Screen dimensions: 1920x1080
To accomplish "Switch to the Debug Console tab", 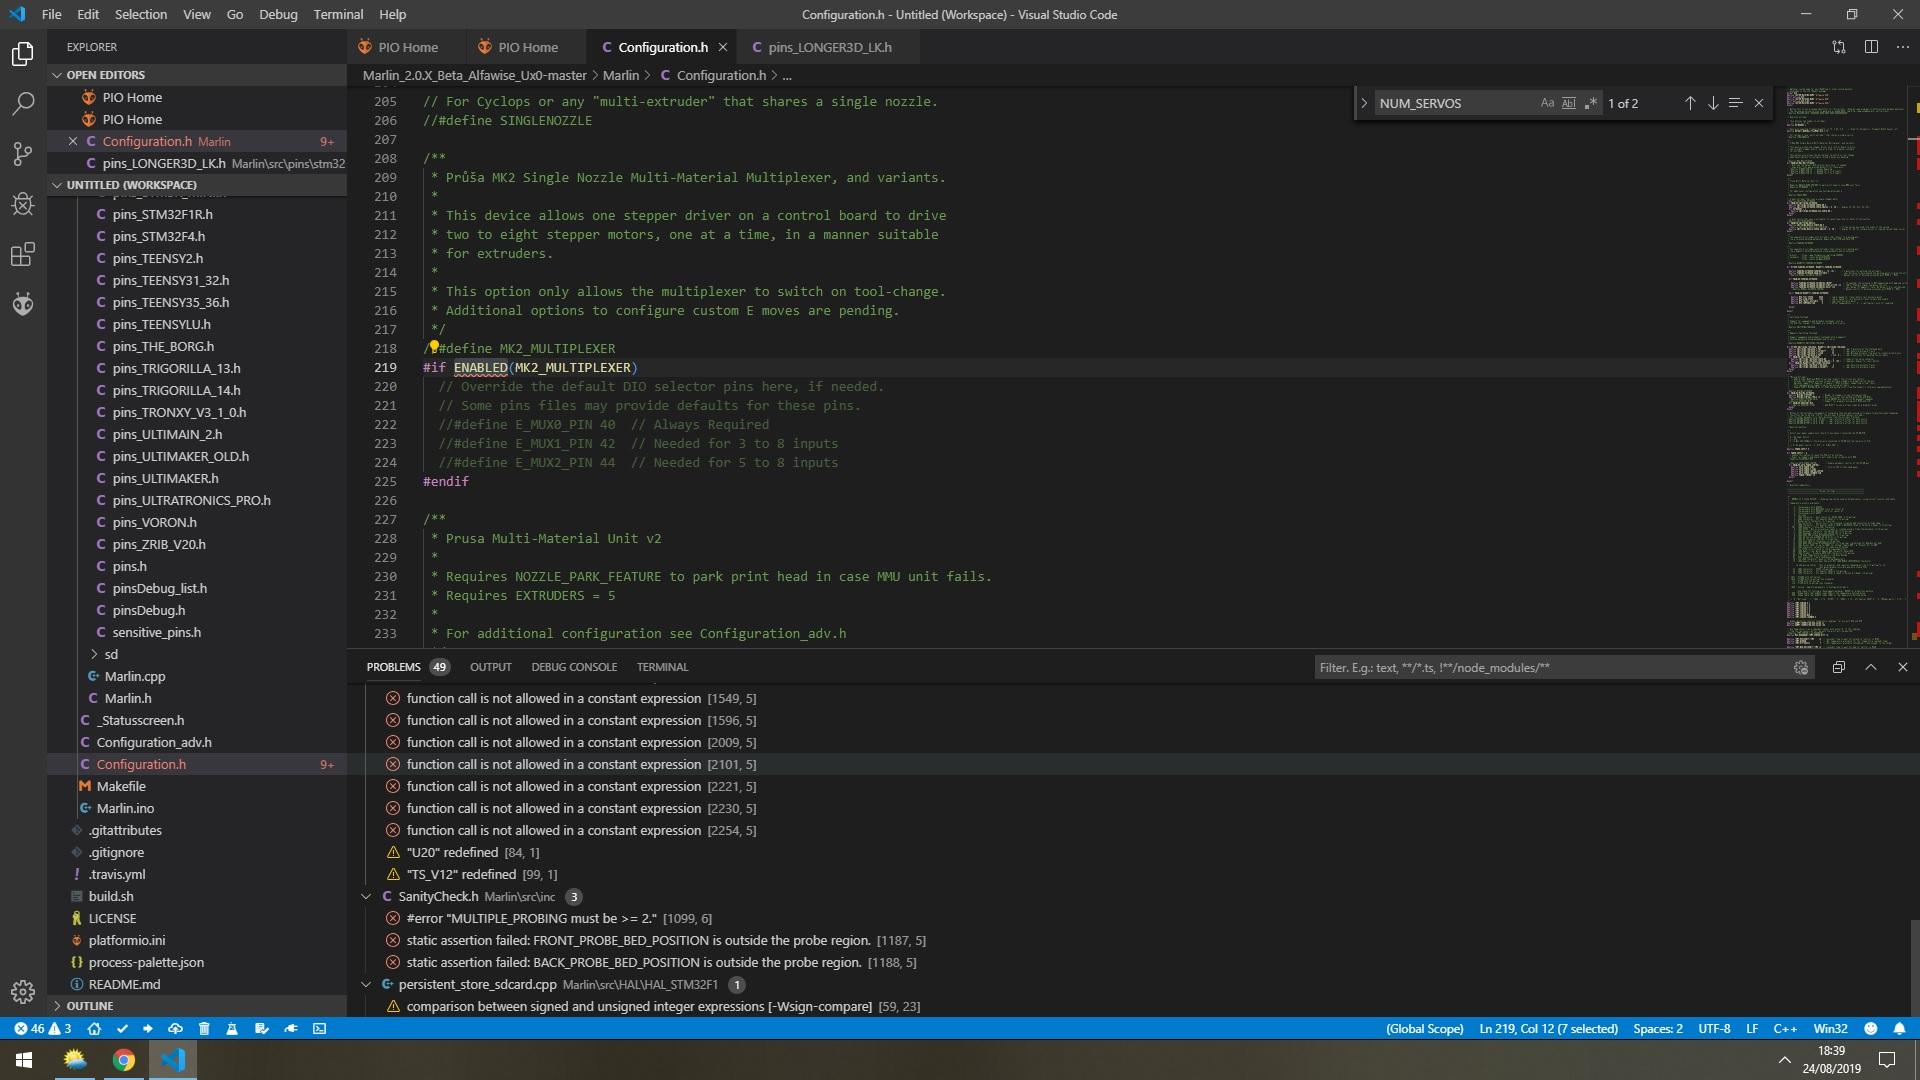I will (x=574, y=667).
